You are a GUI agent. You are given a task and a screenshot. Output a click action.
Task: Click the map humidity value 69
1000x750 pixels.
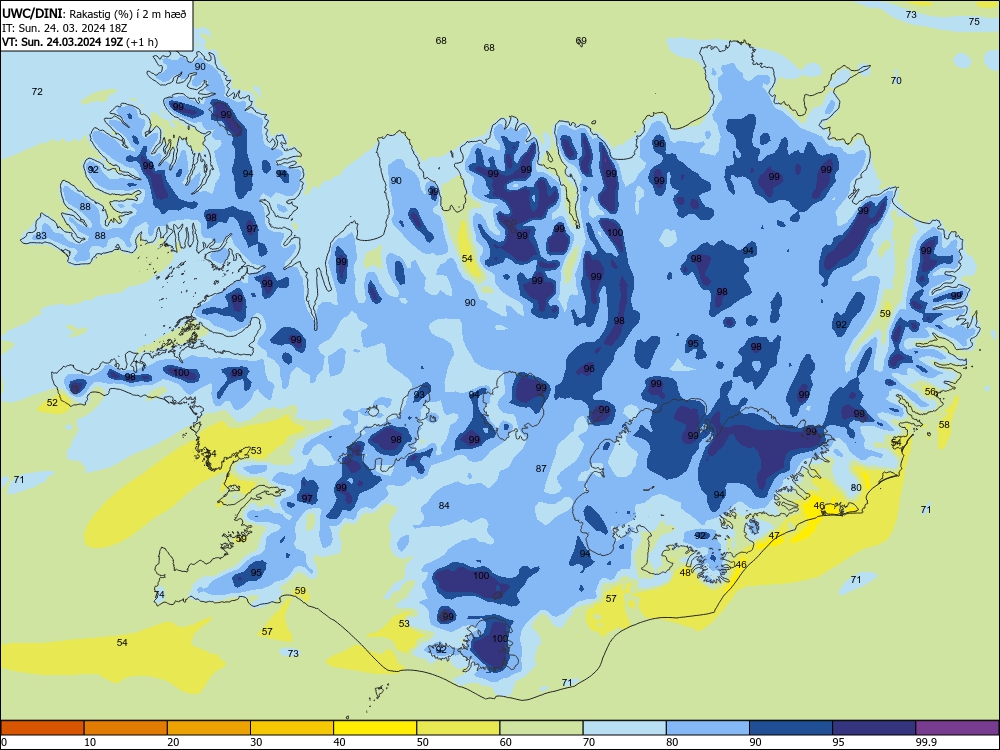[581, 41]
